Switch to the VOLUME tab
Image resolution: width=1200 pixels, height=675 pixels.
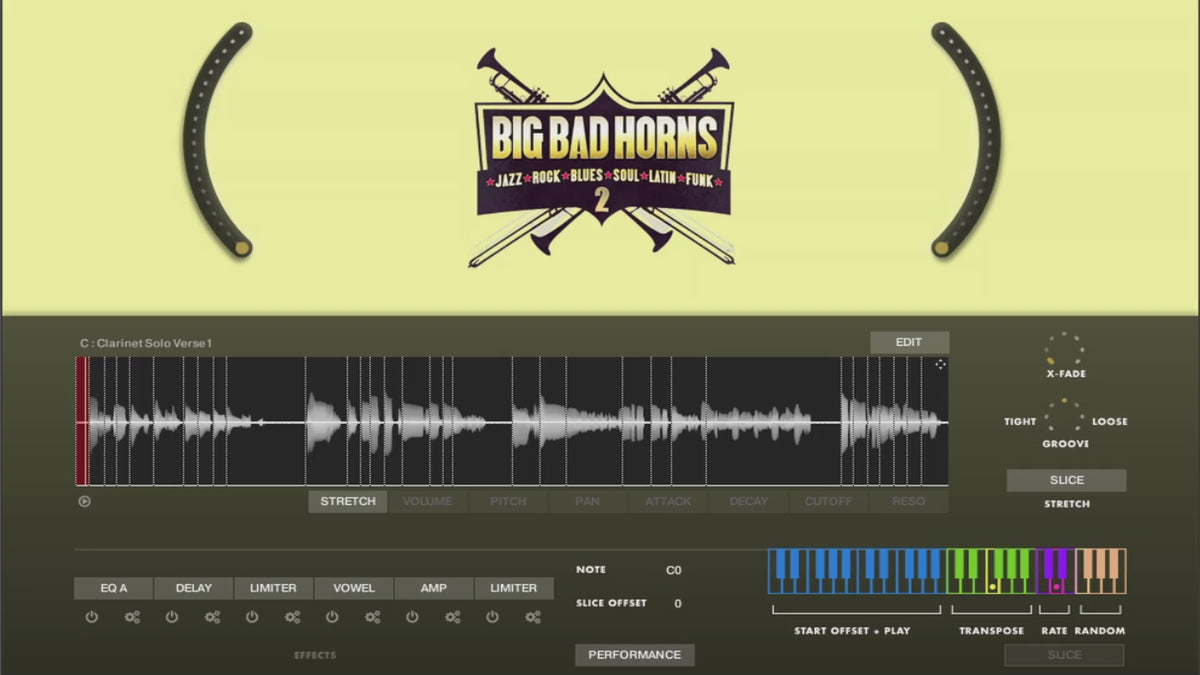(427, 501)
